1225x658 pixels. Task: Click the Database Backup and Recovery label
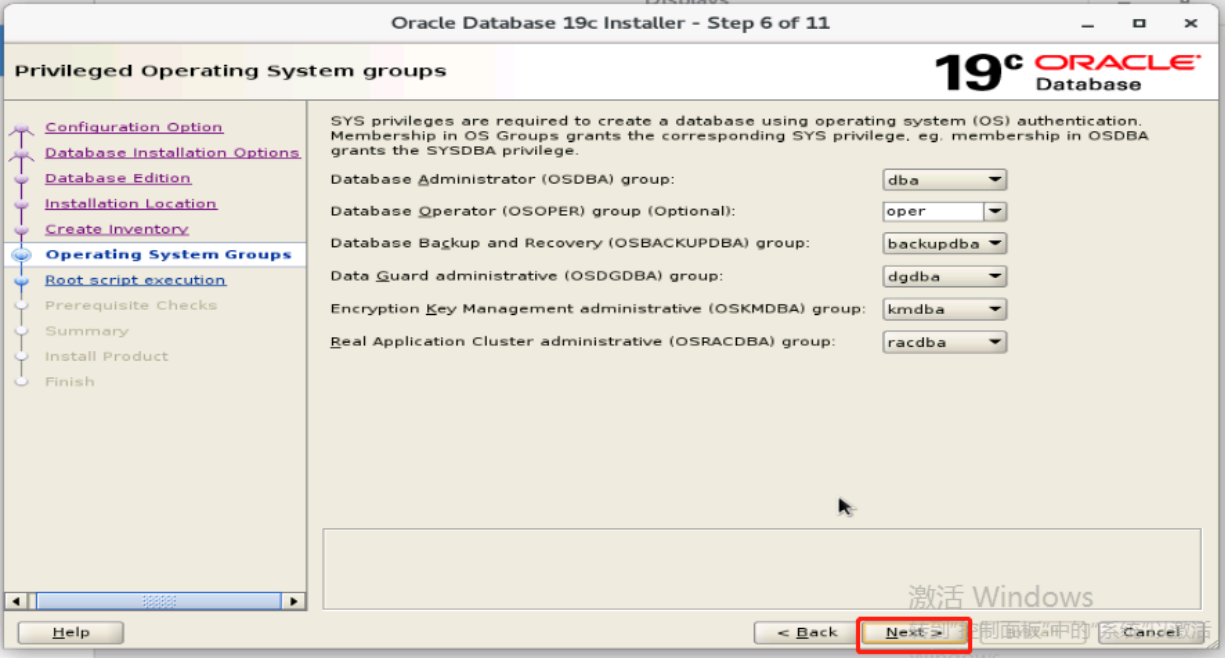pyautogui.click(x=570, y=244)
